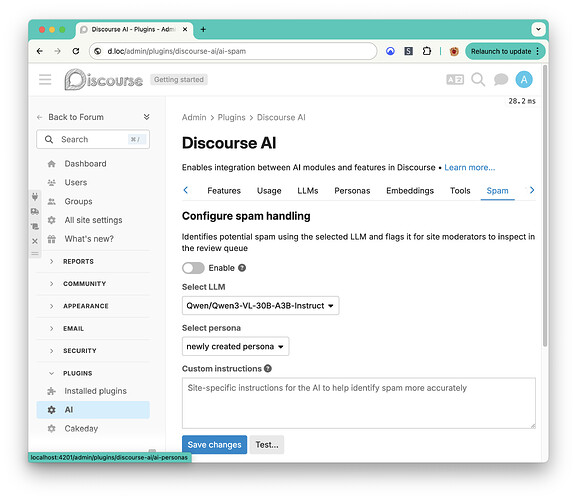Click the plug icon in dev toolbar
This screenshot has width=577, height=500.
coord(35,197)
